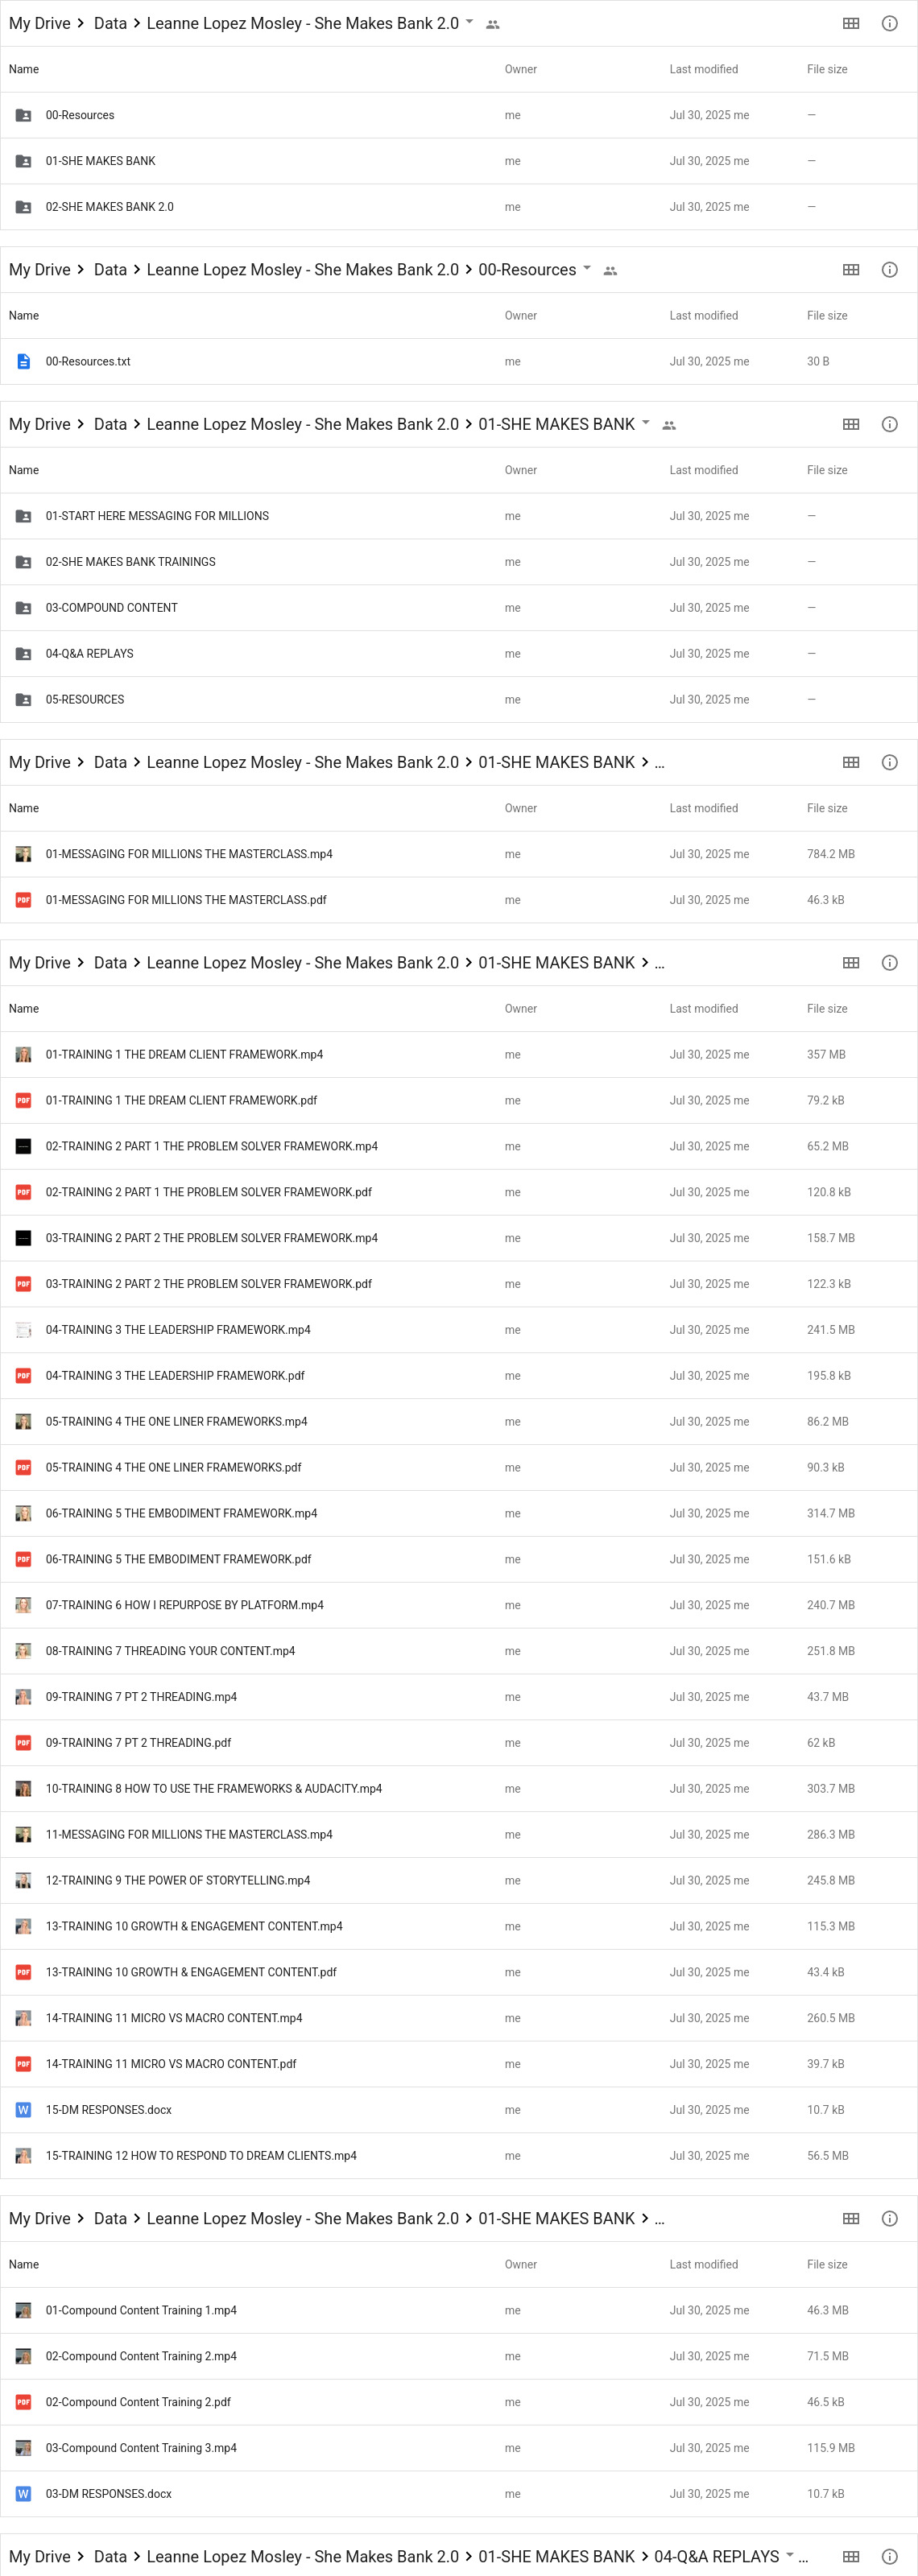Click video thumbnail of 12-TRAINING 9 THE POWER OF STORYTELLING.mp4

(x=23, y=1881)
